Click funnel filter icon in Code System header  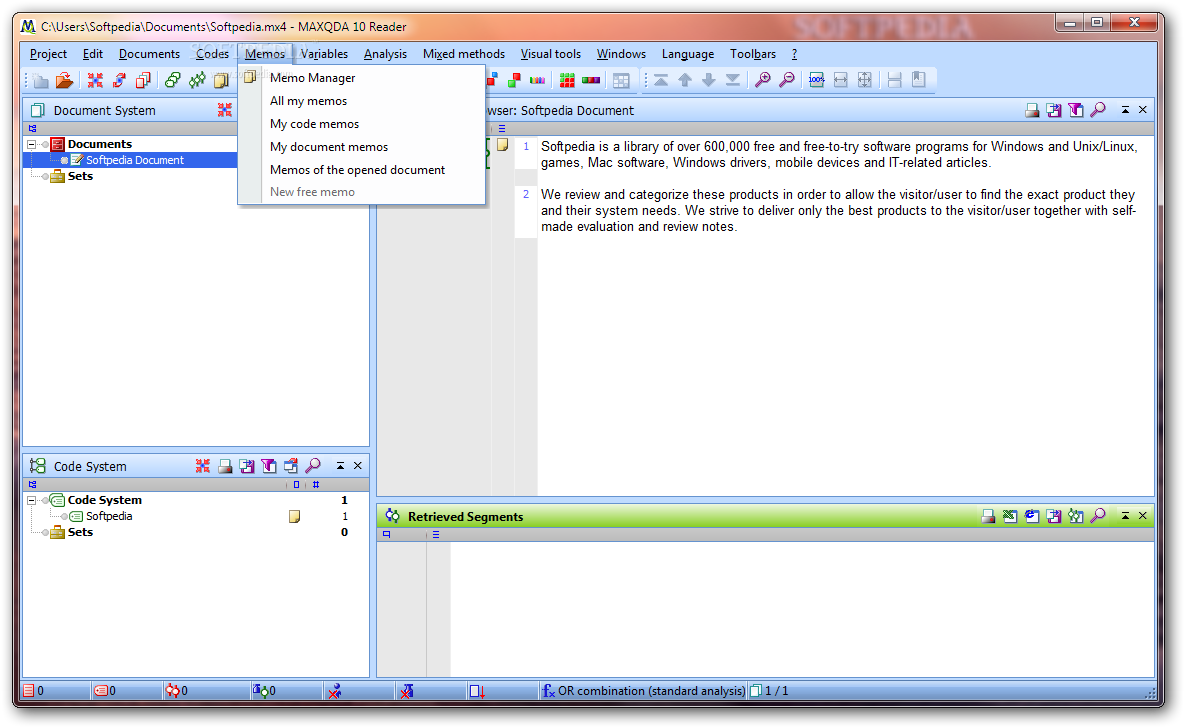click(x=269, y=466)
